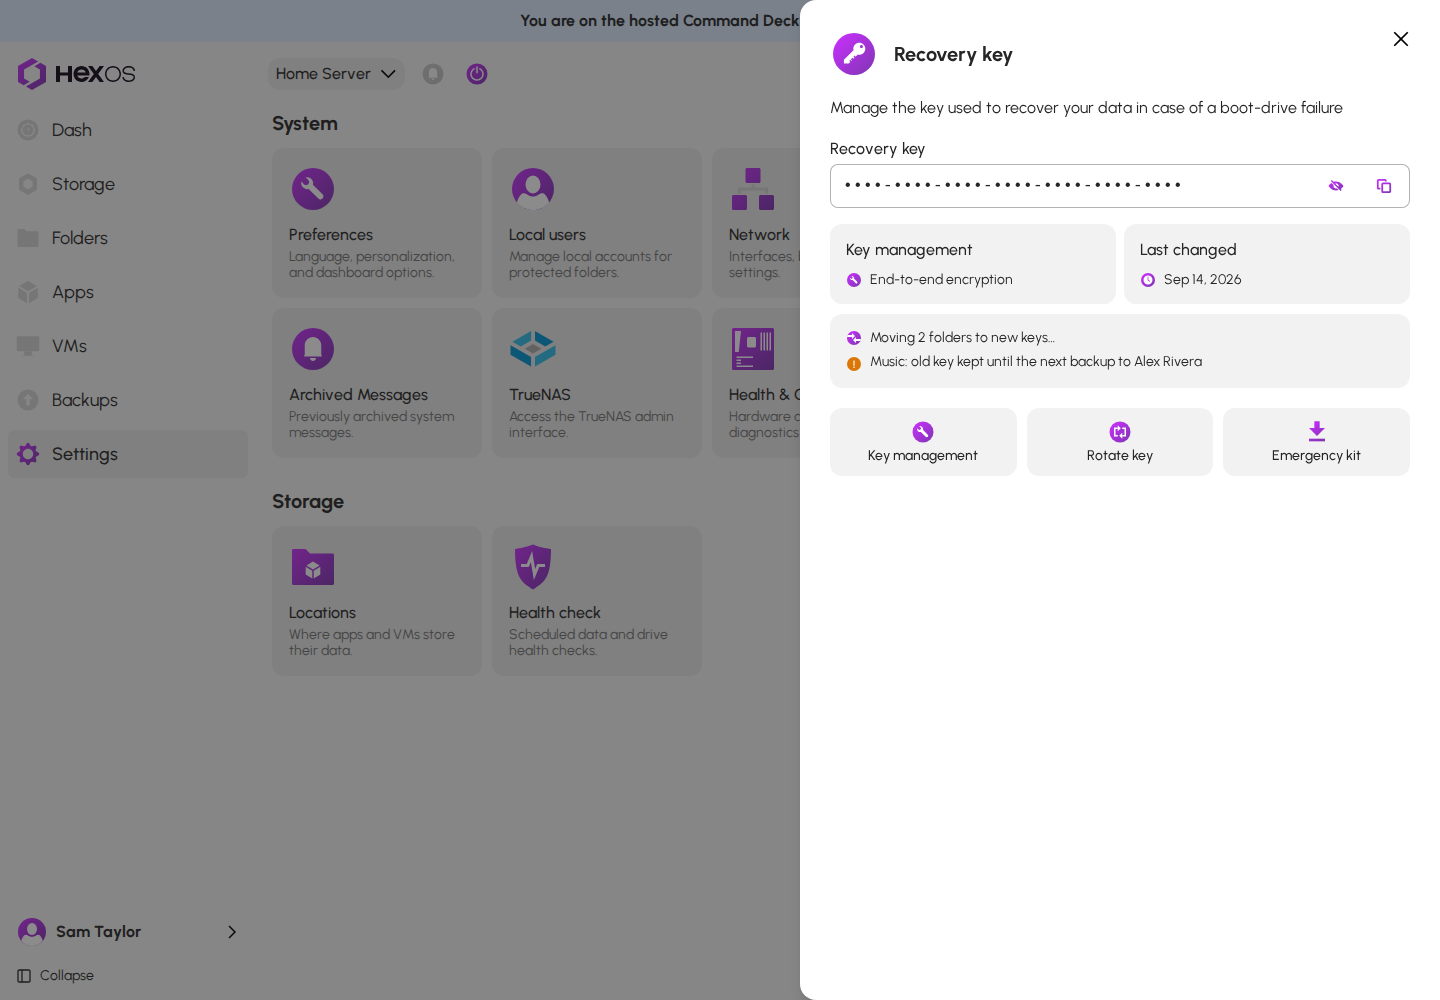
Task: Open the Health check shield icon
Action: [533, 567]
